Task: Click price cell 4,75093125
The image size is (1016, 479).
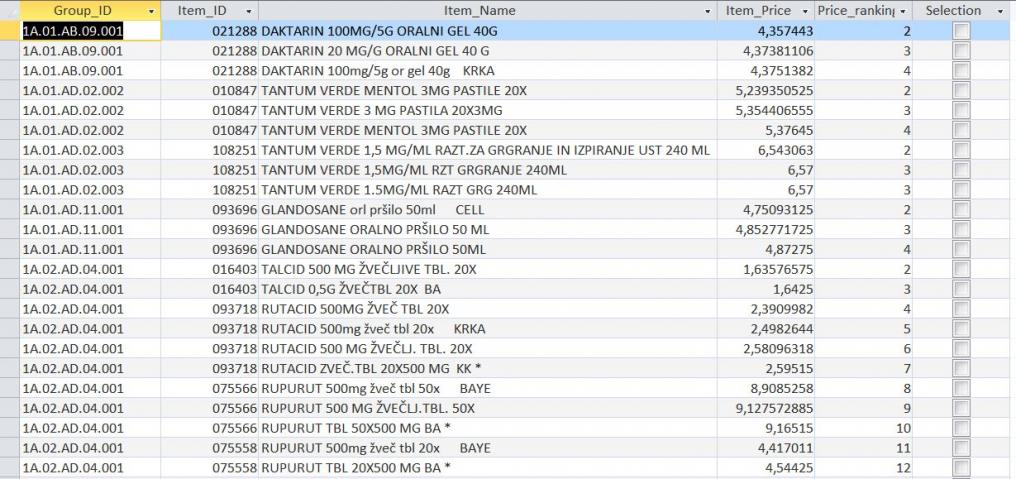Action: click(765, 209)
